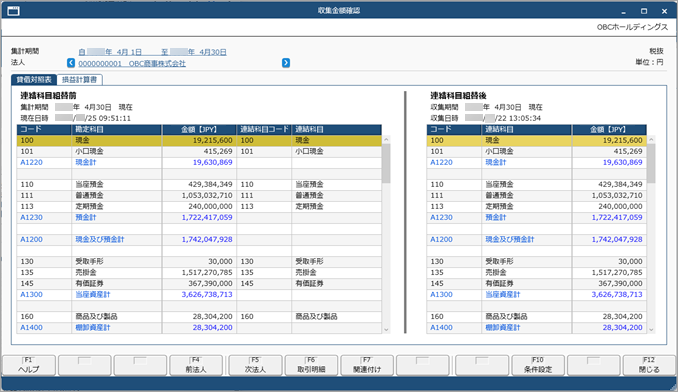Select the 1,742,047,928 total in the right table
Image resolution: width=678 pixels, height=392 pixels.
pos(617,239)
